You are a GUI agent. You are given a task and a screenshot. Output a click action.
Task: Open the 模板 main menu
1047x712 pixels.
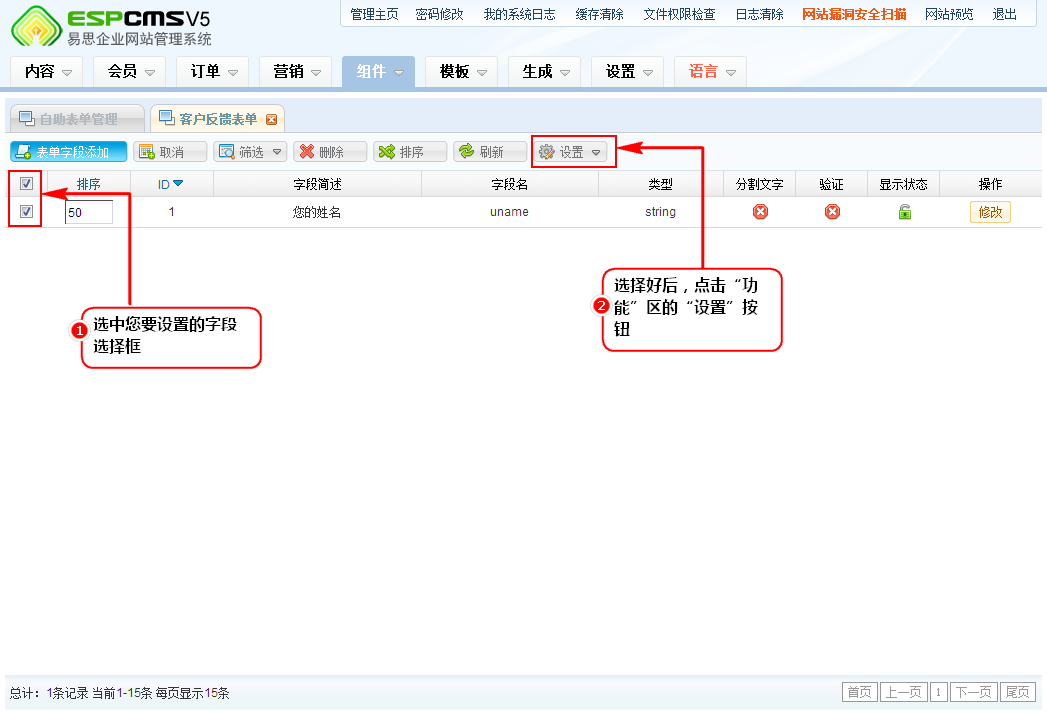pos(461,71)
